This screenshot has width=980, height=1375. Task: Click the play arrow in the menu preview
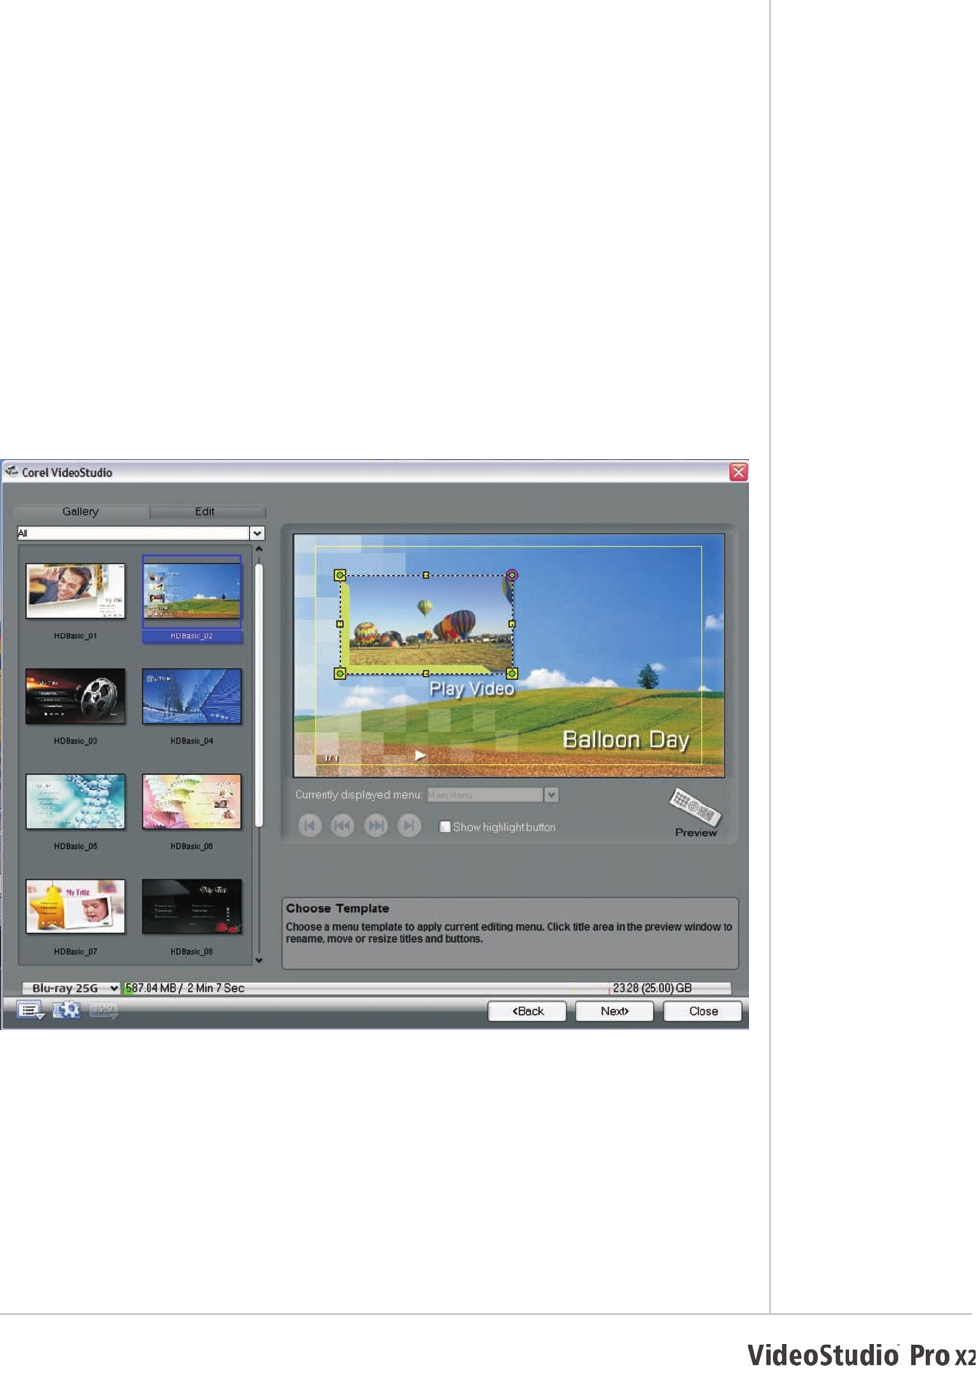click(421, 756)
